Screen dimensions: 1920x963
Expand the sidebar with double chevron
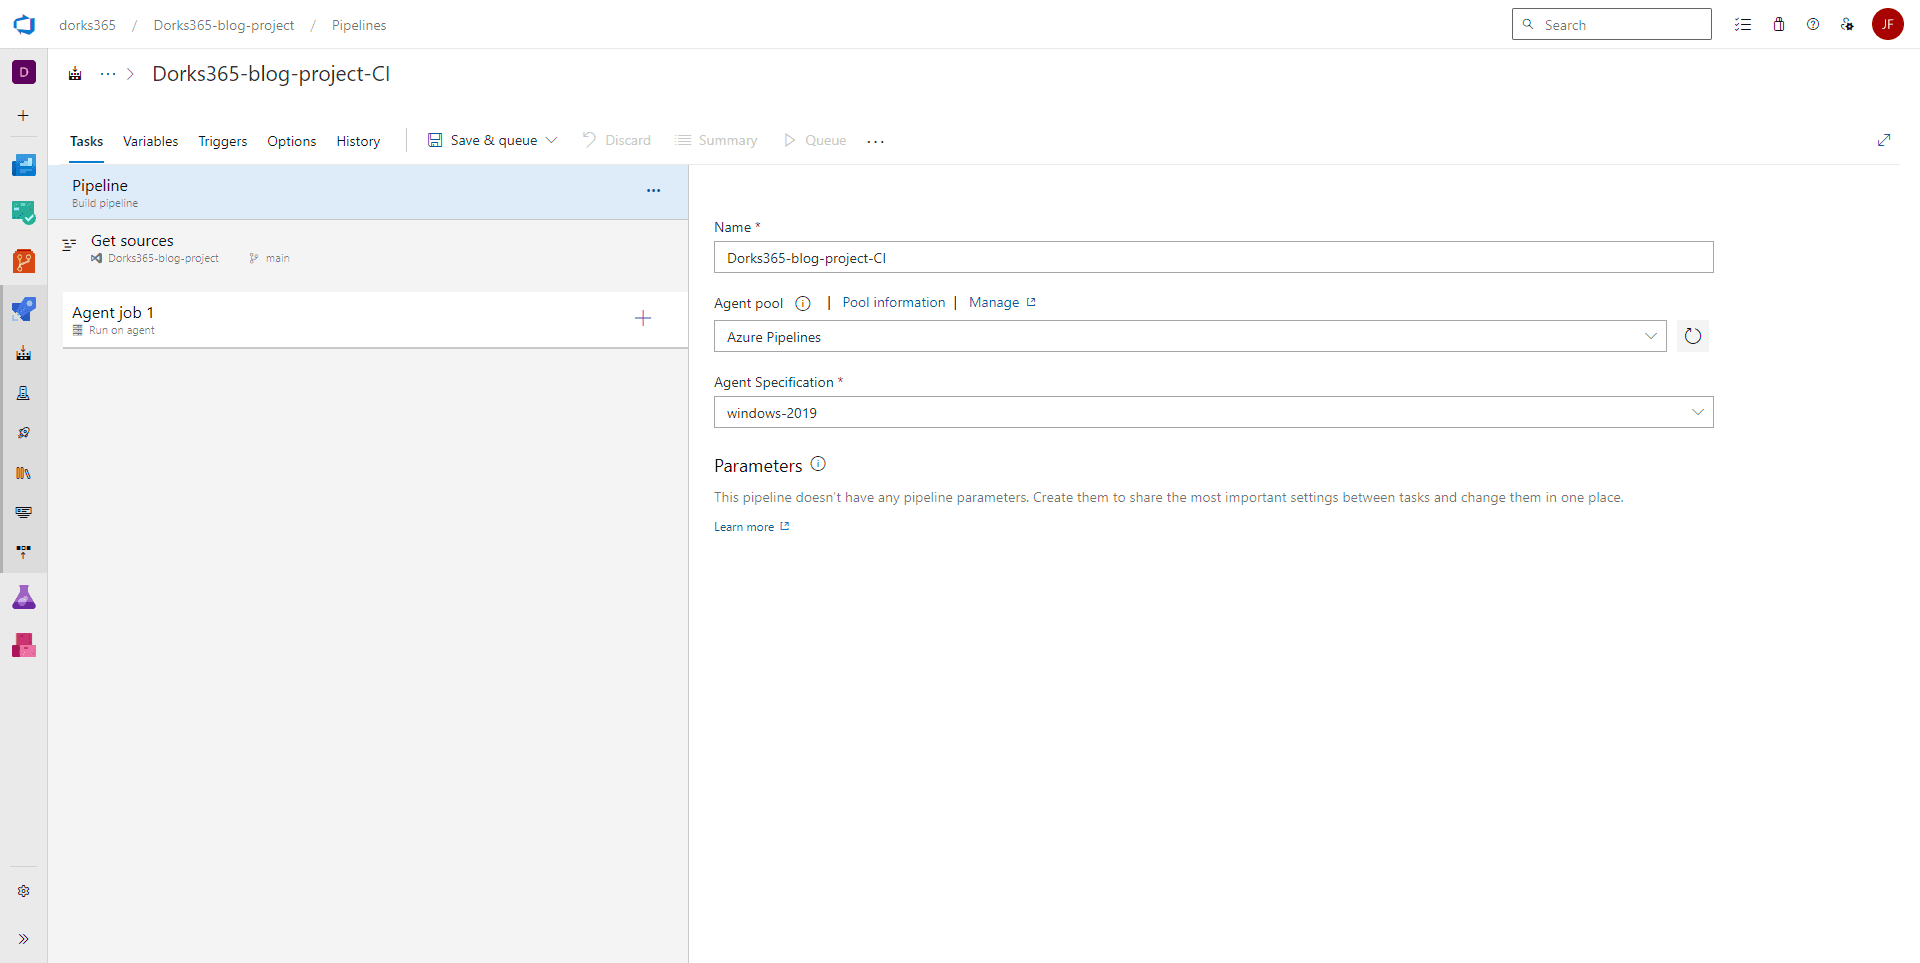[x=24, y=939]
